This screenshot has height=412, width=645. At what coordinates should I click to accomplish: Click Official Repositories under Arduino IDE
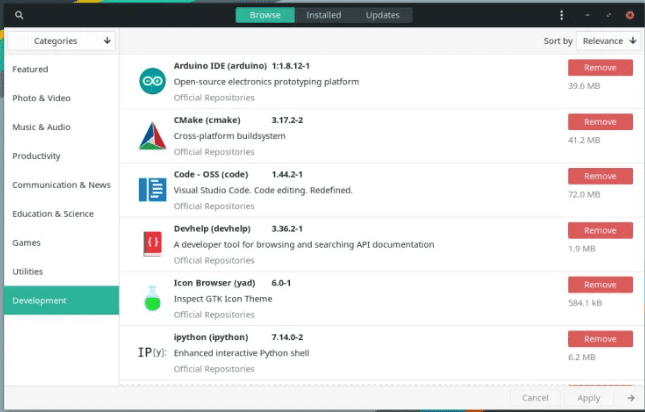214,98
